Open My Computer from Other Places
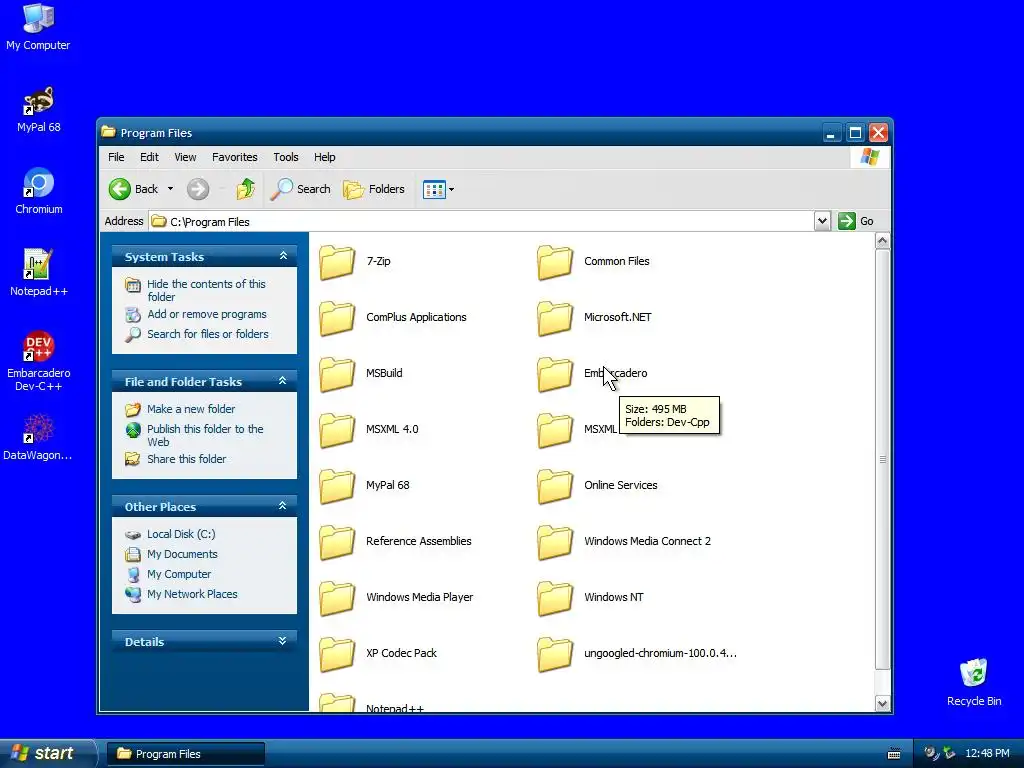The height and width of the screenshot is (768, 1024). [179, 574]
